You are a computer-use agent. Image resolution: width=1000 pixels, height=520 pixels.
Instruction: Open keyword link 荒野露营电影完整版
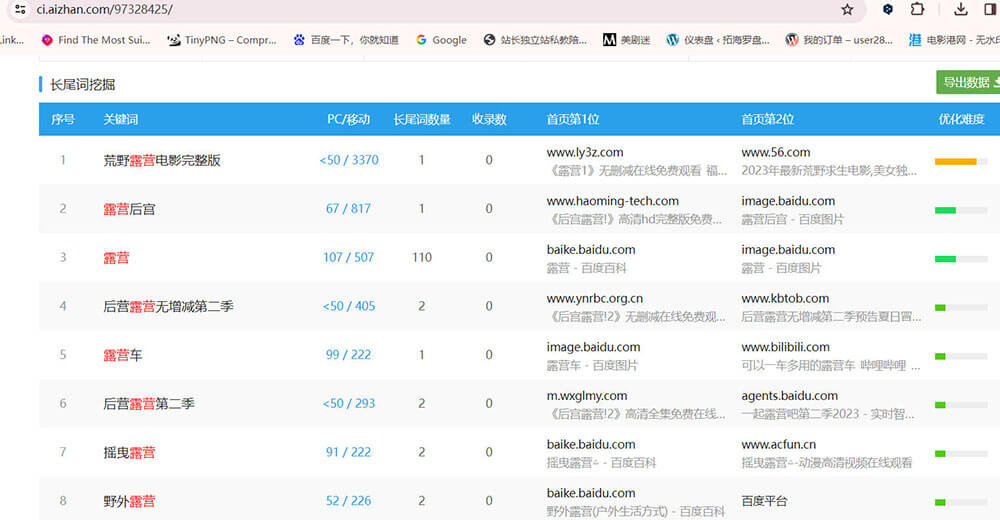tap(161, 160)
